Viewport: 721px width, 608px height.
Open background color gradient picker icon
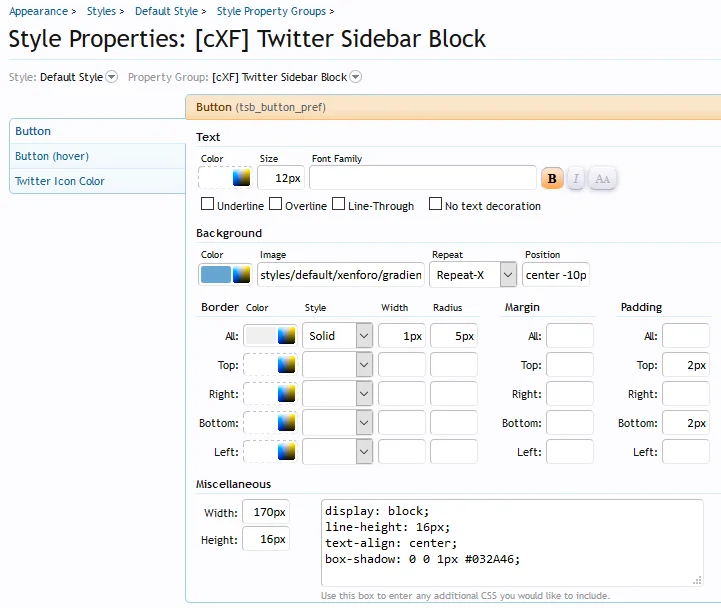(241, 275)
